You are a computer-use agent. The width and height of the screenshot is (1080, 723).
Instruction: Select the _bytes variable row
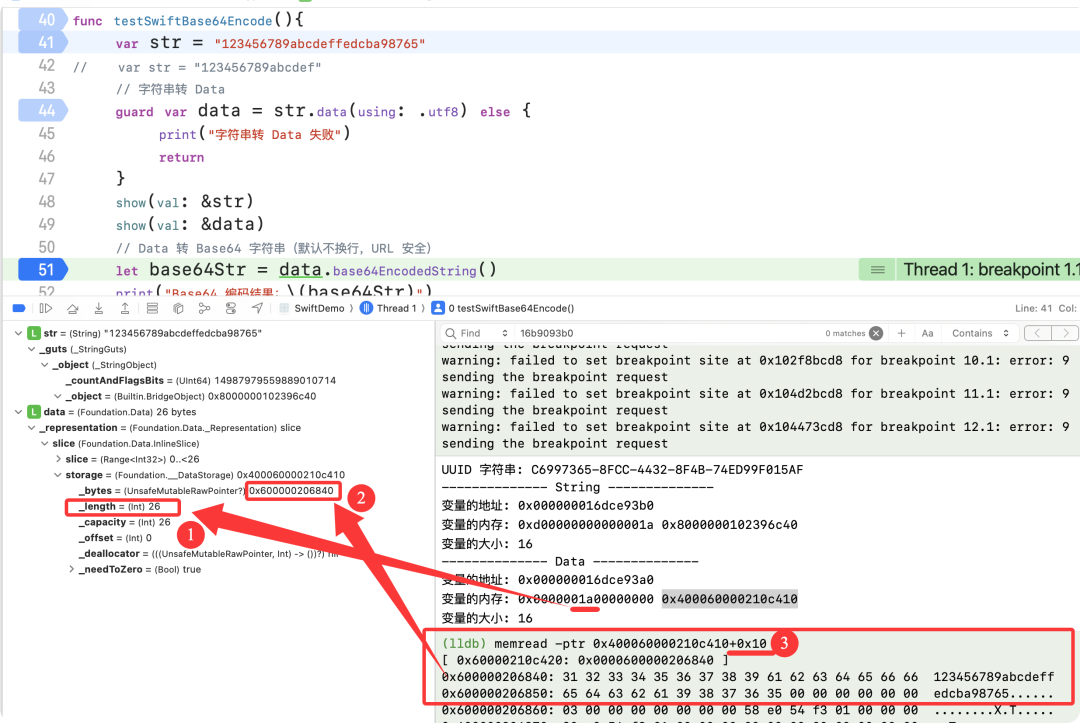point(207,491)
